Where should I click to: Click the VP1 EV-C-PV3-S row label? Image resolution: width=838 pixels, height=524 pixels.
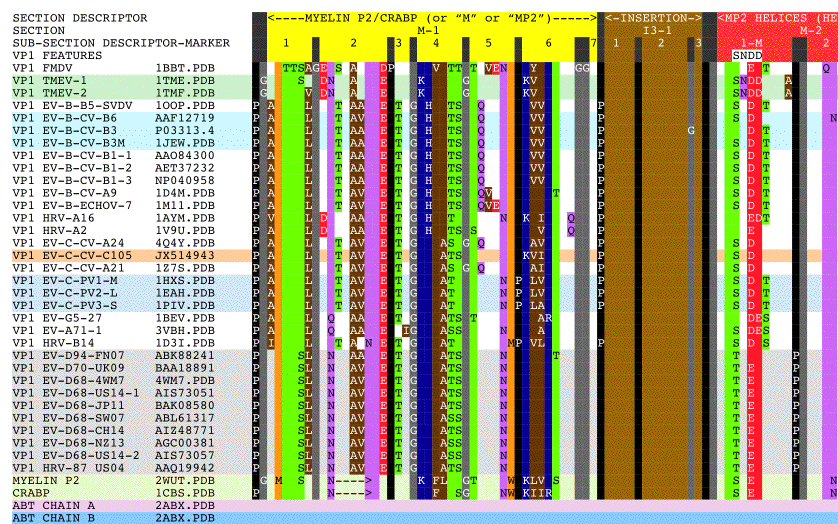click(65, 305)
